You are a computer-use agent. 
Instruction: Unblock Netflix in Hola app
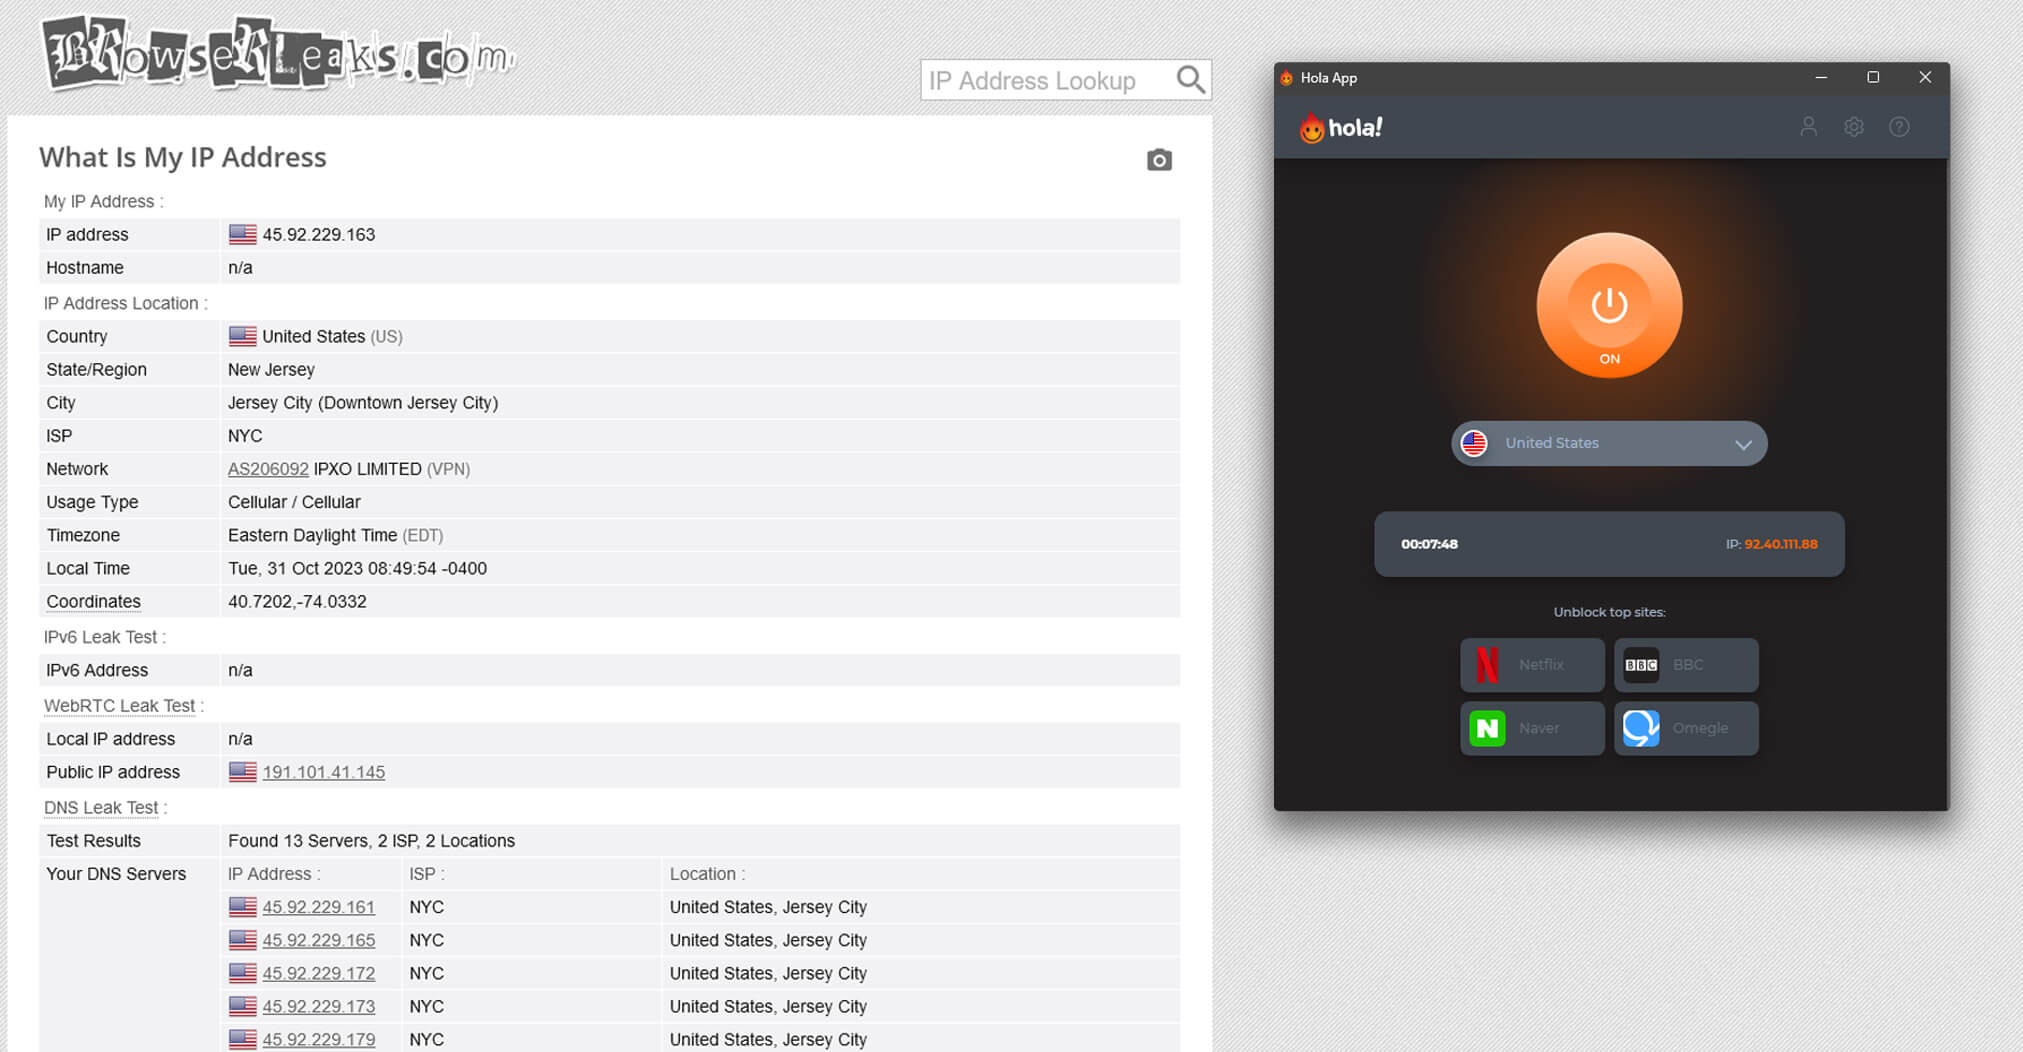pos(1532,665)
